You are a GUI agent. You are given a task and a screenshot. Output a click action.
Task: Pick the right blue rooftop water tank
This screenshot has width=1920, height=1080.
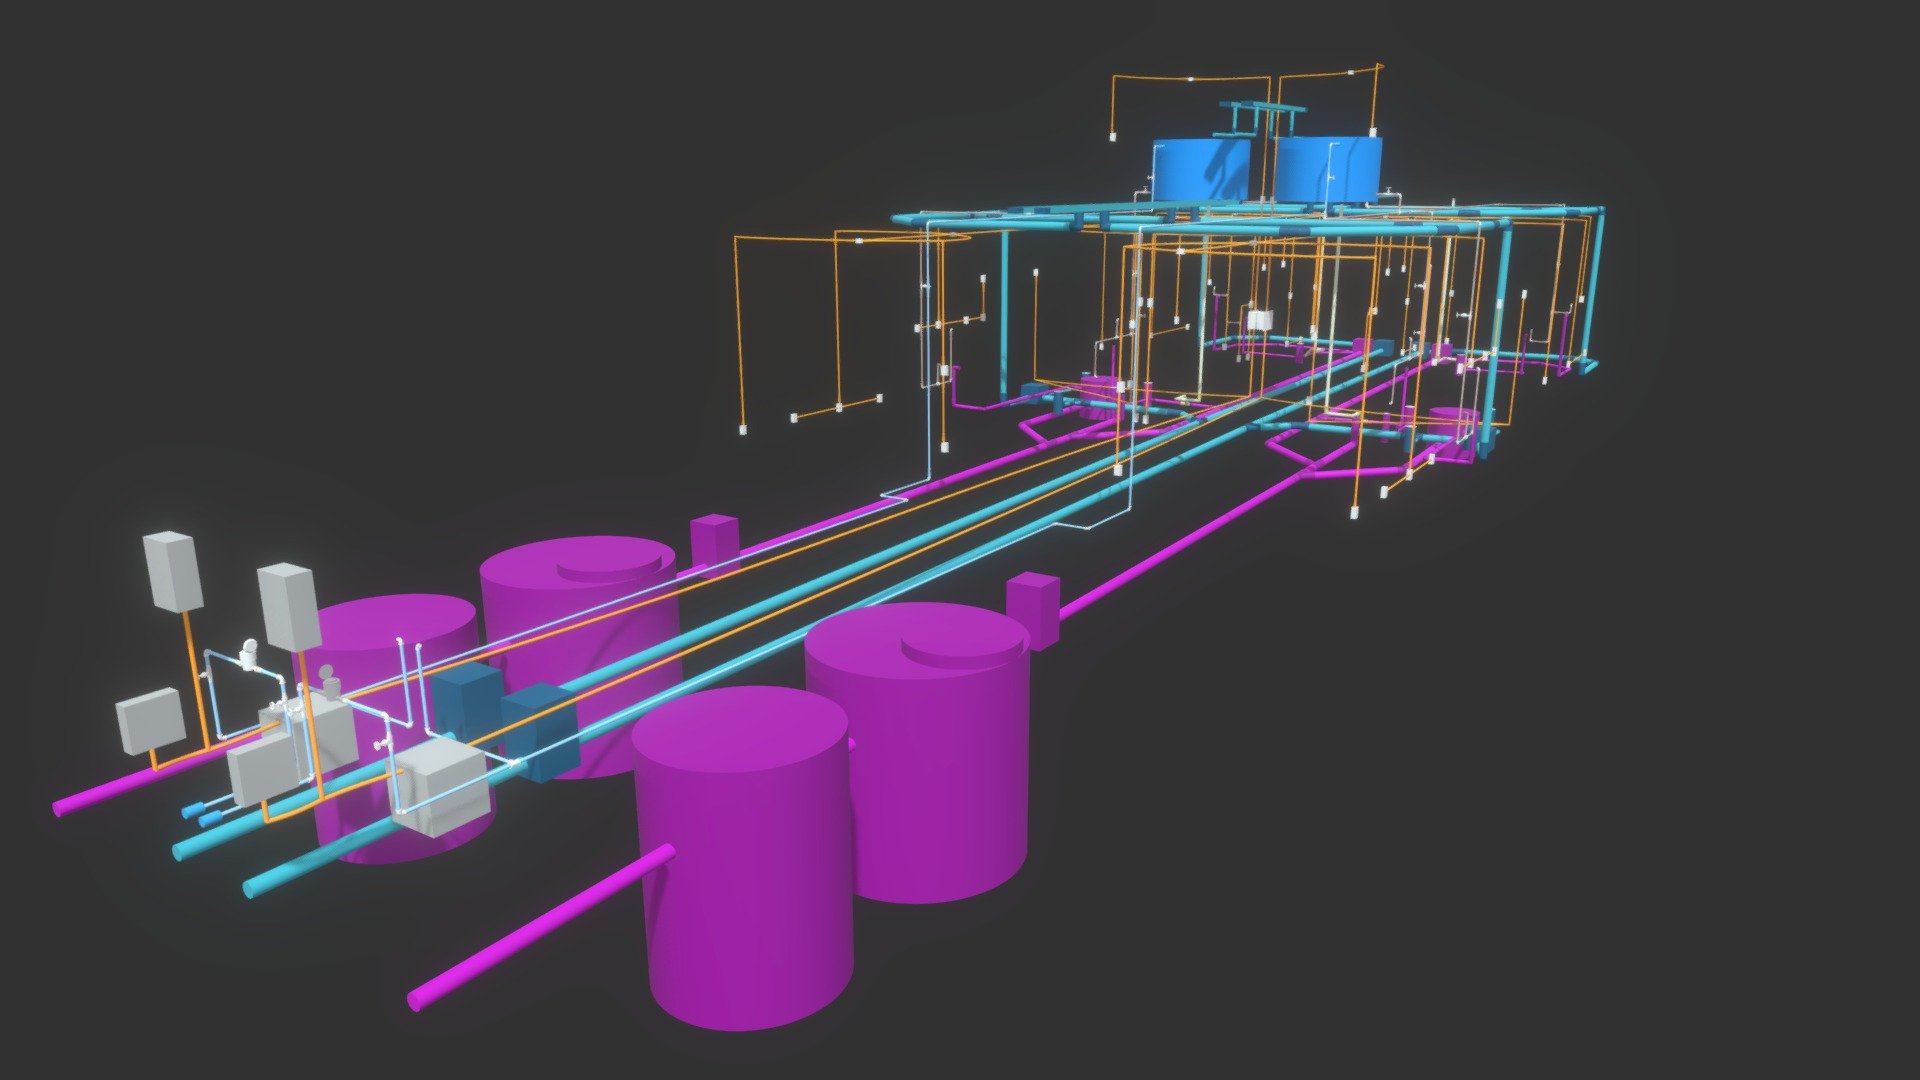1328,169
